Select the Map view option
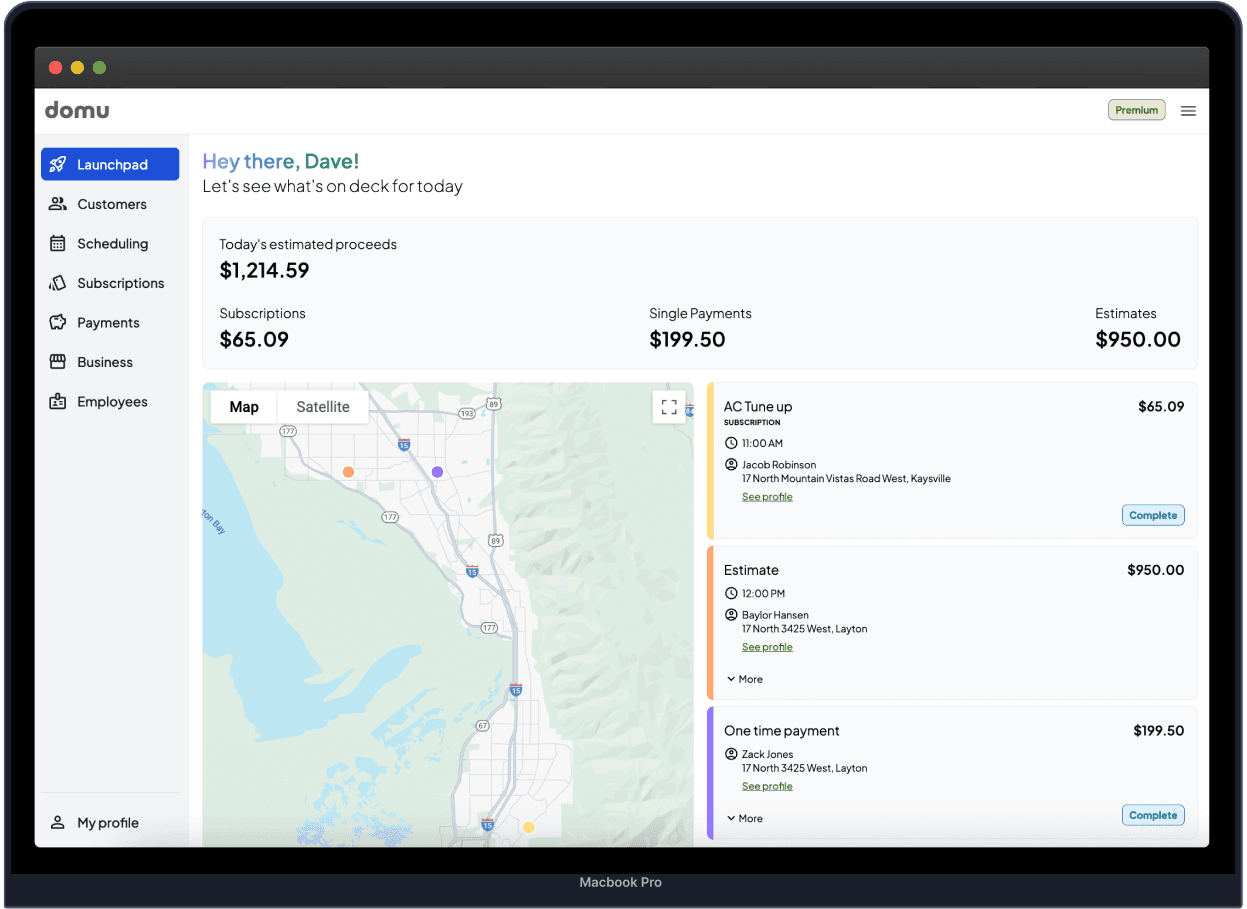 (x=244, y=407)
